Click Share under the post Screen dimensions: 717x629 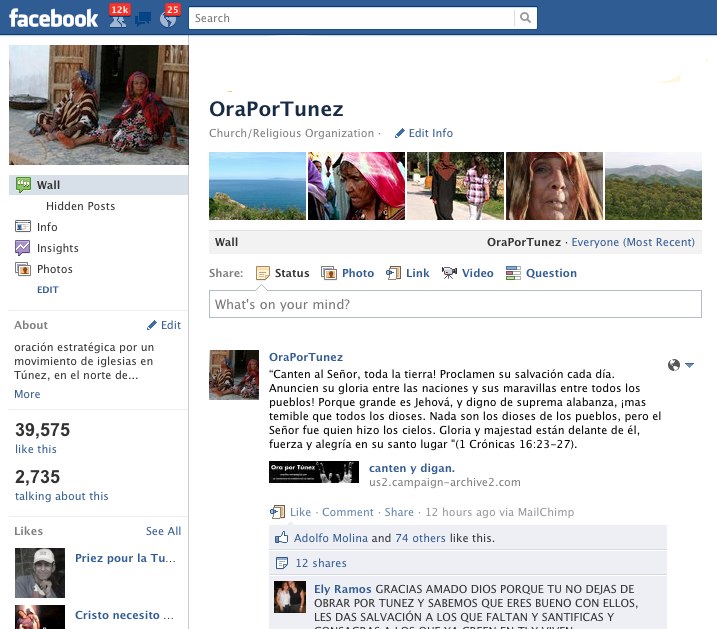[399, 512]
